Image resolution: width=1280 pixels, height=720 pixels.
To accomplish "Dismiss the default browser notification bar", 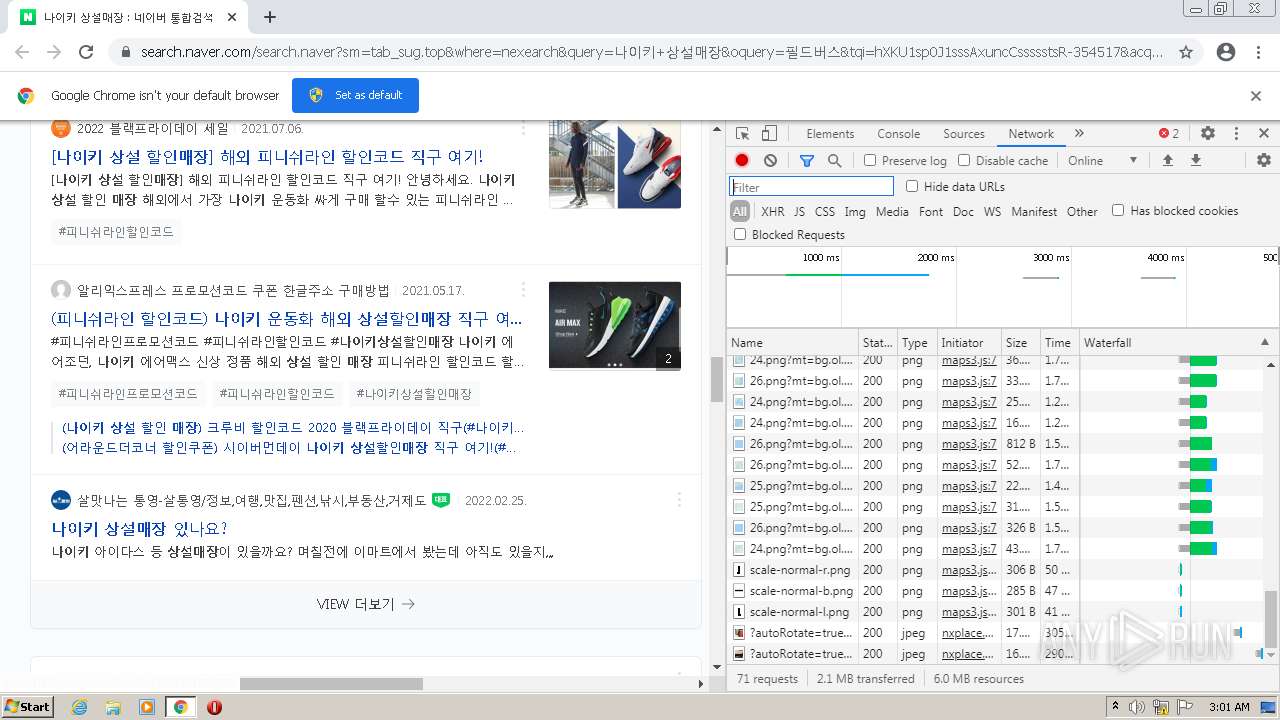I will click(1256, 96).
